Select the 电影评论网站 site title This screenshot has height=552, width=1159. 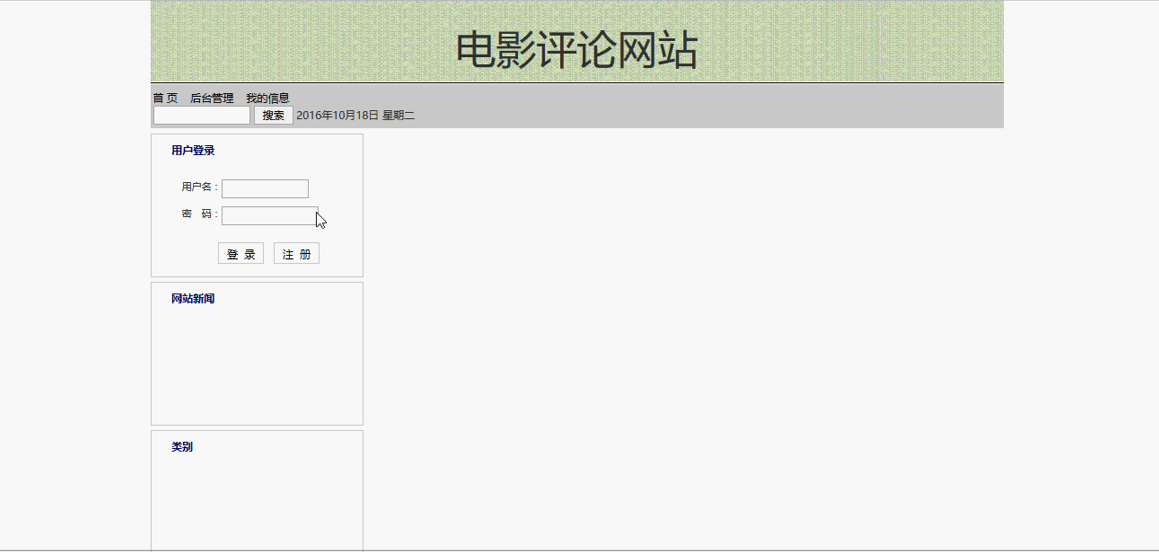click(577, 50)
